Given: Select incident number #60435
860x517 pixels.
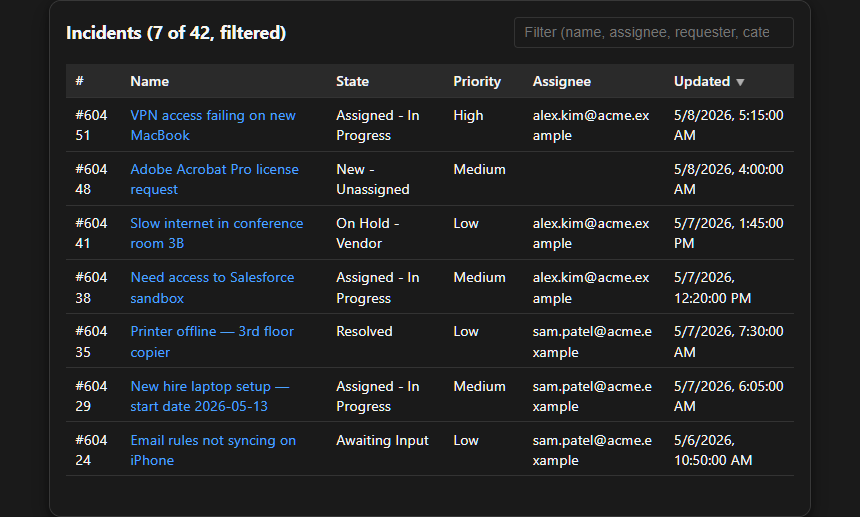Looking at the screenshot, I should 91,342.
